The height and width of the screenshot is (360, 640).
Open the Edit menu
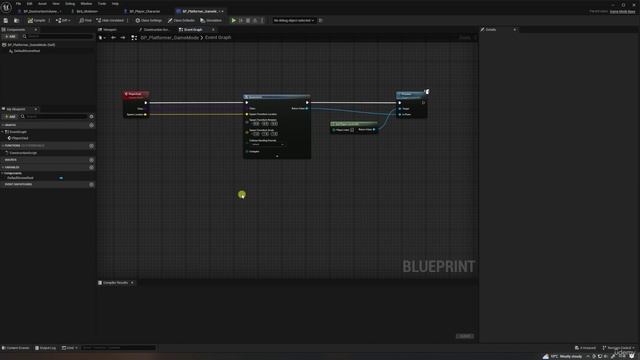point(29,4)
